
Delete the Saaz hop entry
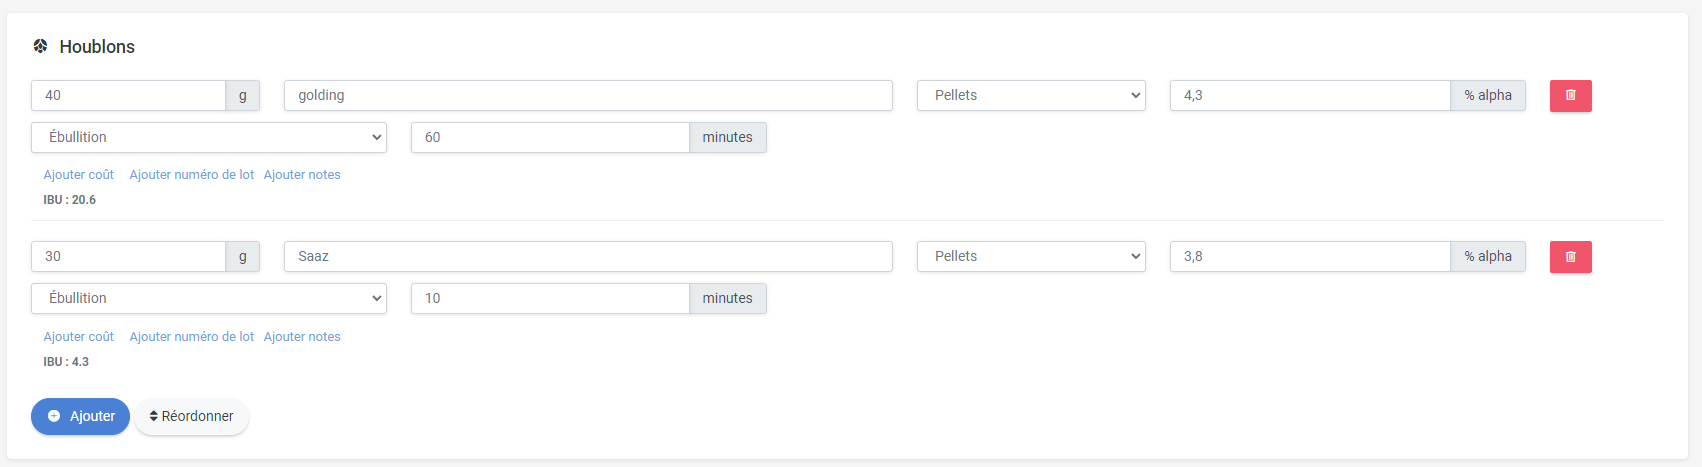click(1570, 257)
